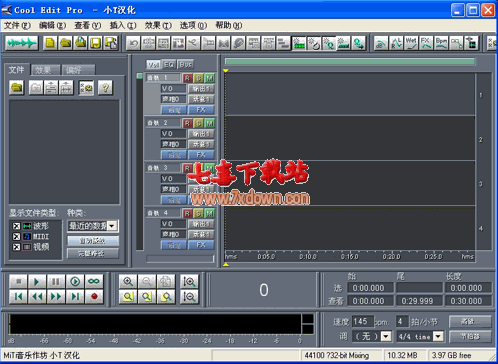The height and width of the screenshot is (364, 498).
Task: Click the zoom in horizontally icon
Action: point(128,282)
